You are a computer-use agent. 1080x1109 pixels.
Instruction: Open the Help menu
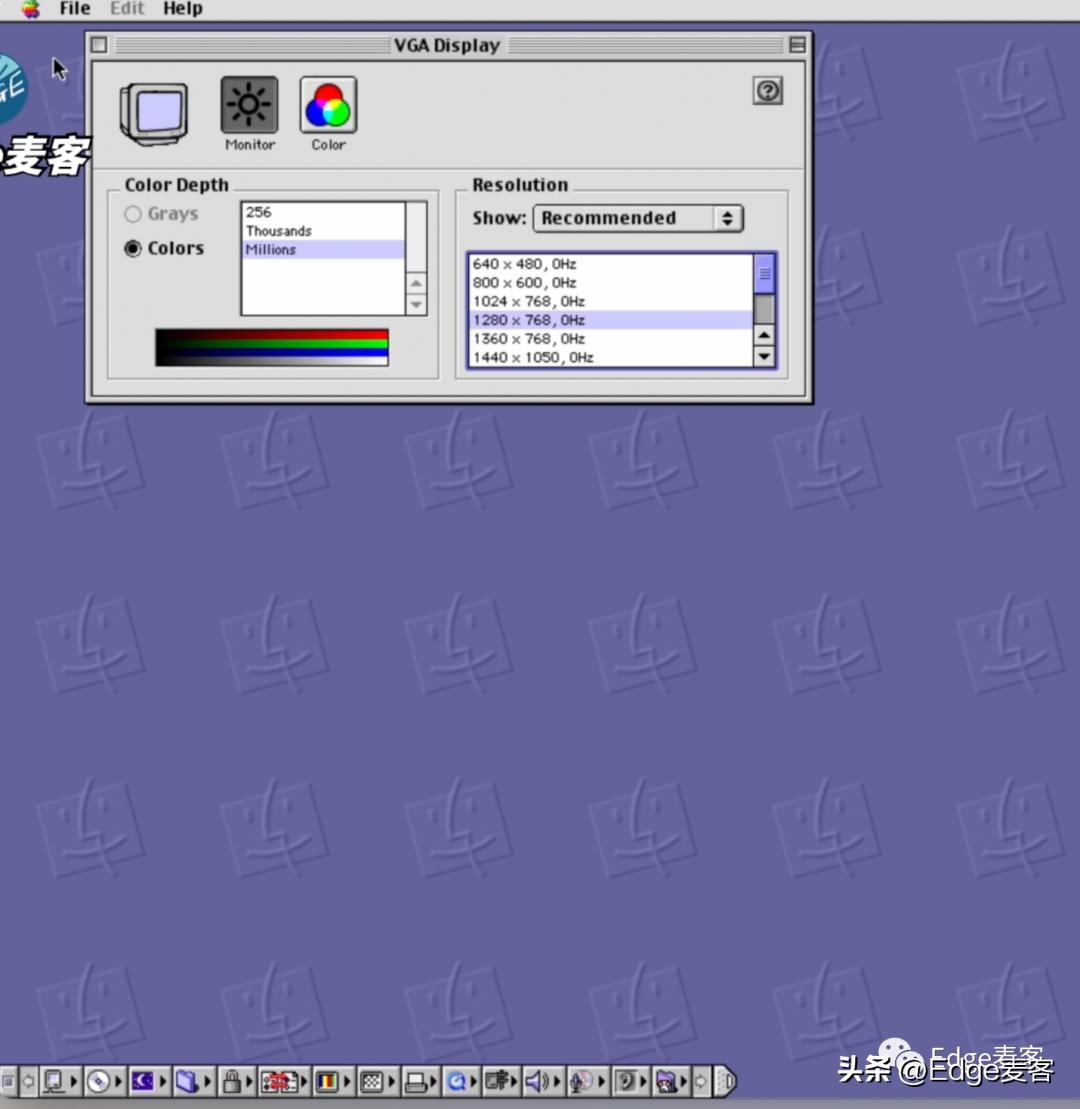[182, 9]
